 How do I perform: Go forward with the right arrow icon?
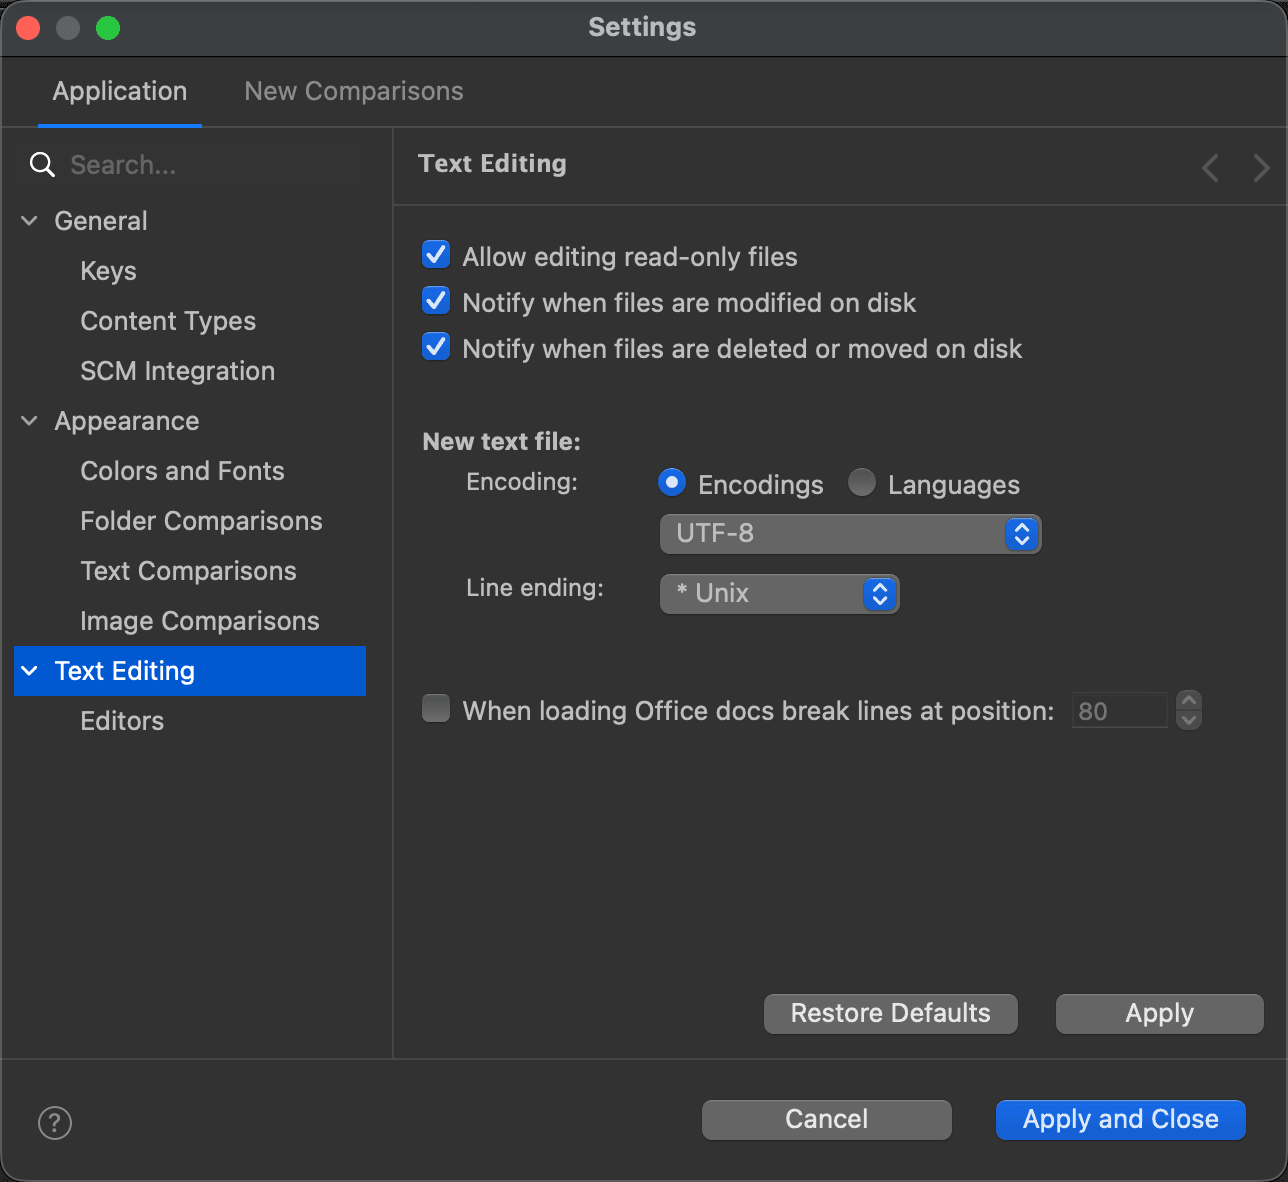tap(1261, 167)
